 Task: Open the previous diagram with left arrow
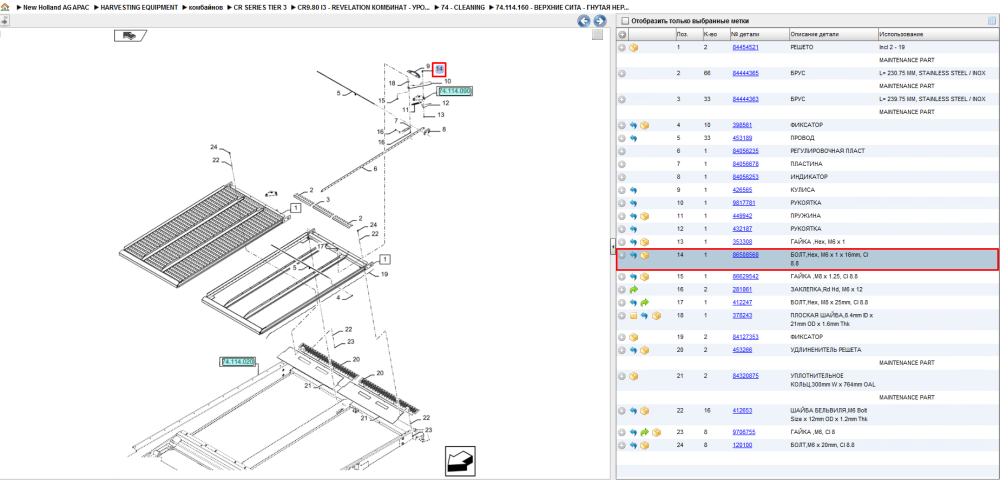pos(584,21)
